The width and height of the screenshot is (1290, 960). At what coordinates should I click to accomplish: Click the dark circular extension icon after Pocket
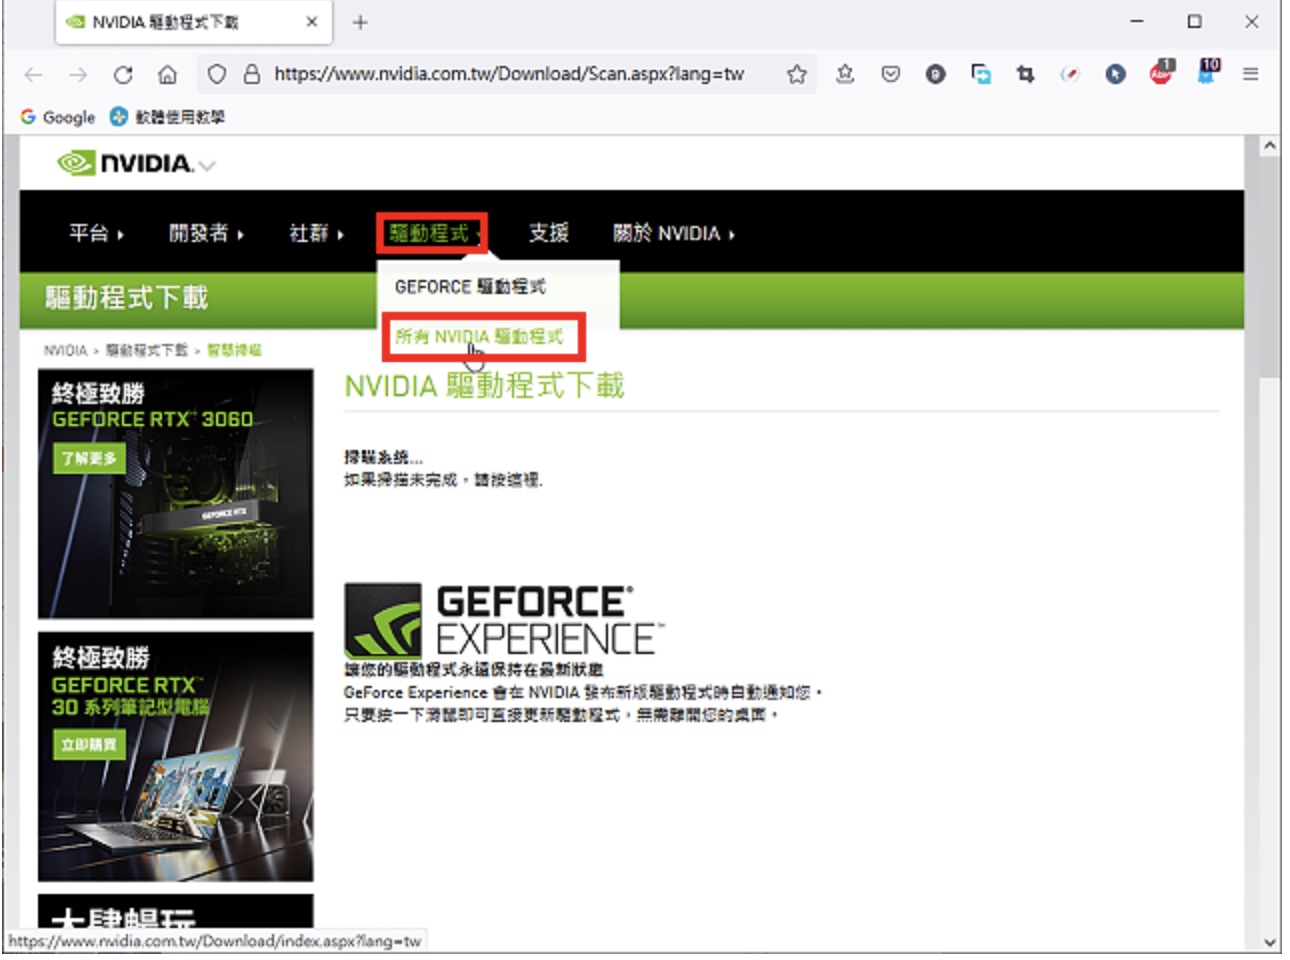coord(935,74)
